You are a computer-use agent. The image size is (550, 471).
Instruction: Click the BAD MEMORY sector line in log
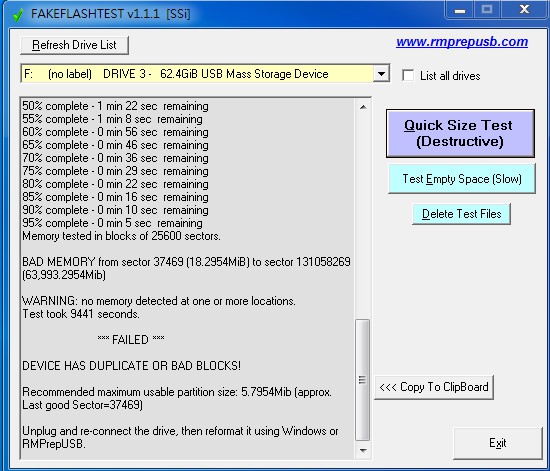point(186,268)
